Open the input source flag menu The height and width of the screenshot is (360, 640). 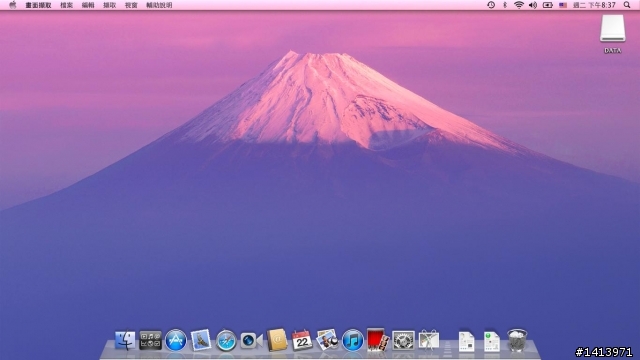tap(563, 5)
